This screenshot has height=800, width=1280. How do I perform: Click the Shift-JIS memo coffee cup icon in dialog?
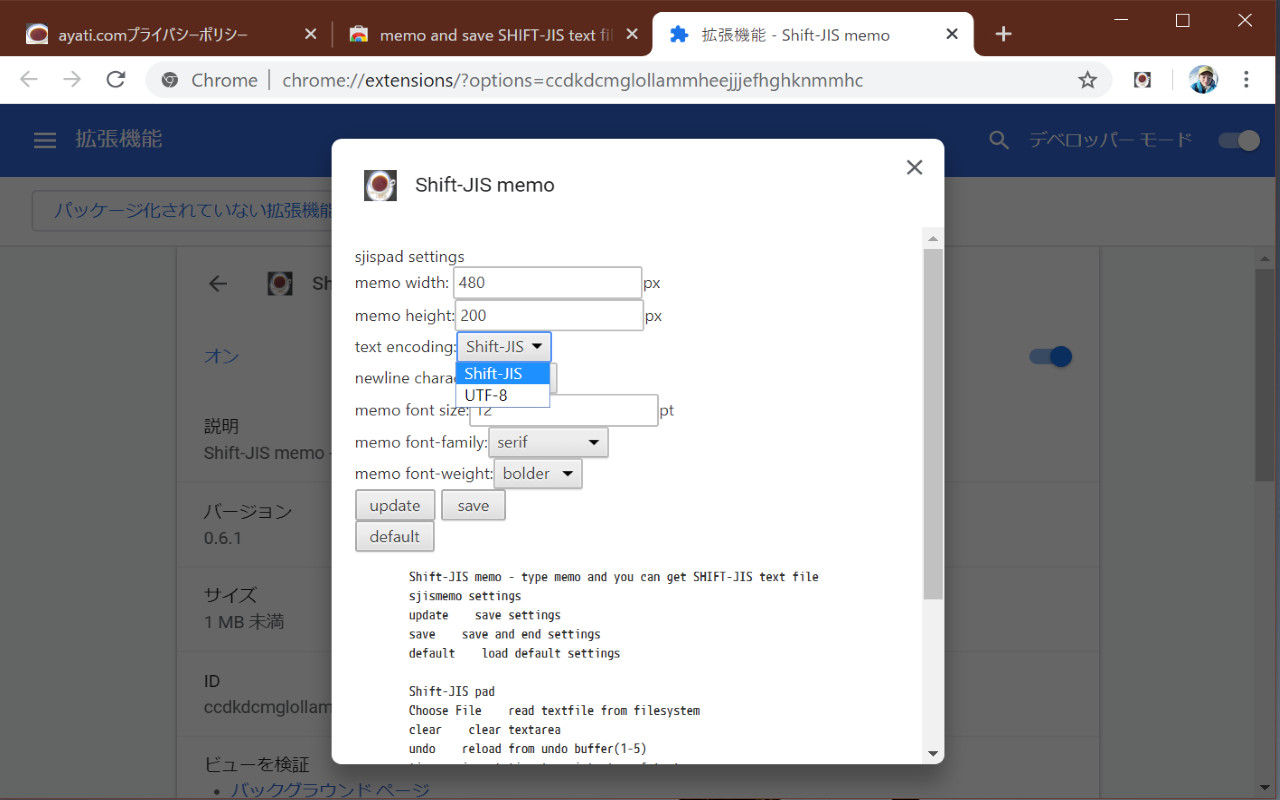(380, 185)
